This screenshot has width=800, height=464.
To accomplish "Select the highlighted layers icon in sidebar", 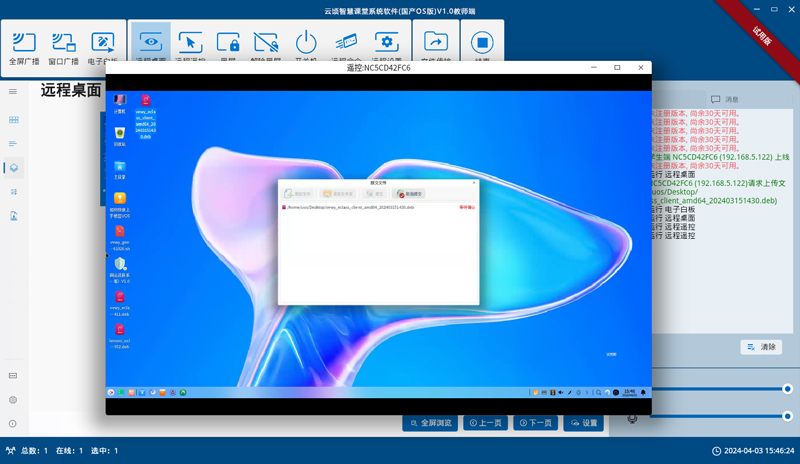I will coord(14,168).
